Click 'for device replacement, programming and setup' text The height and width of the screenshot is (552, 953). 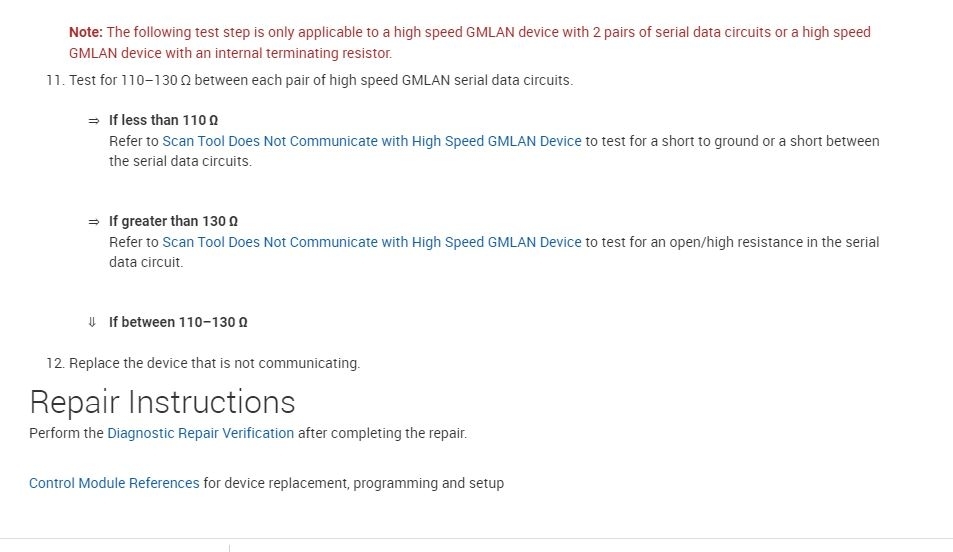coord(353,483)
